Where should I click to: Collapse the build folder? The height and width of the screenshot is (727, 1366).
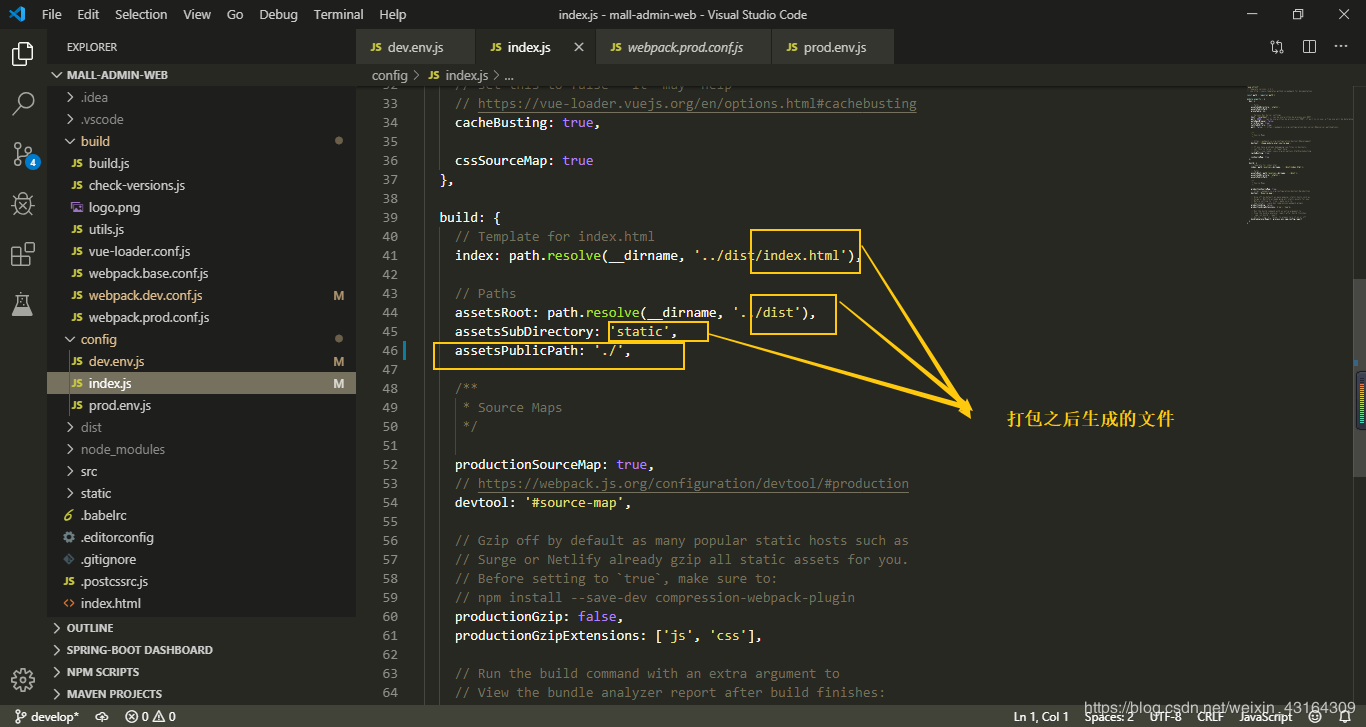coord(202,141)
